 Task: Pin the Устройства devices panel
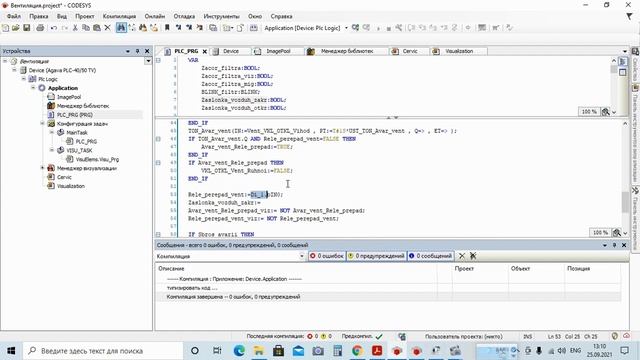click(138, 51)
